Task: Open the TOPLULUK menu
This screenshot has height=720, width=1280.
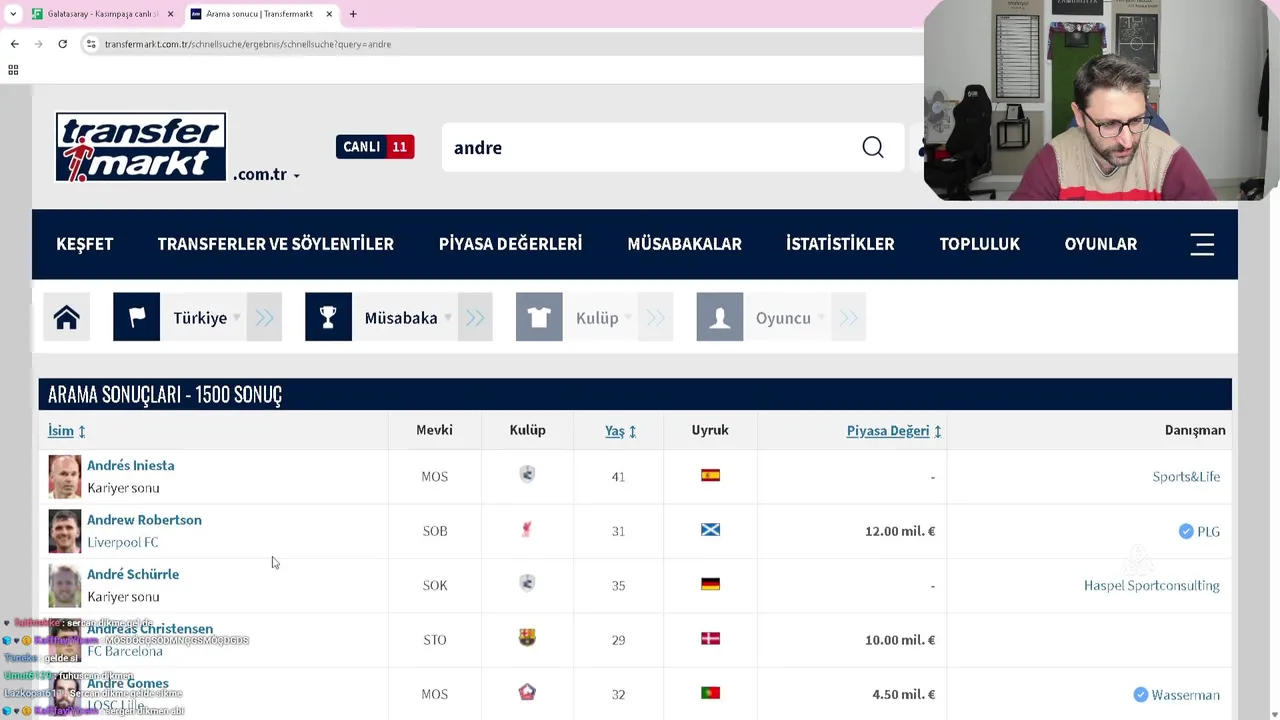Action: 980,244
